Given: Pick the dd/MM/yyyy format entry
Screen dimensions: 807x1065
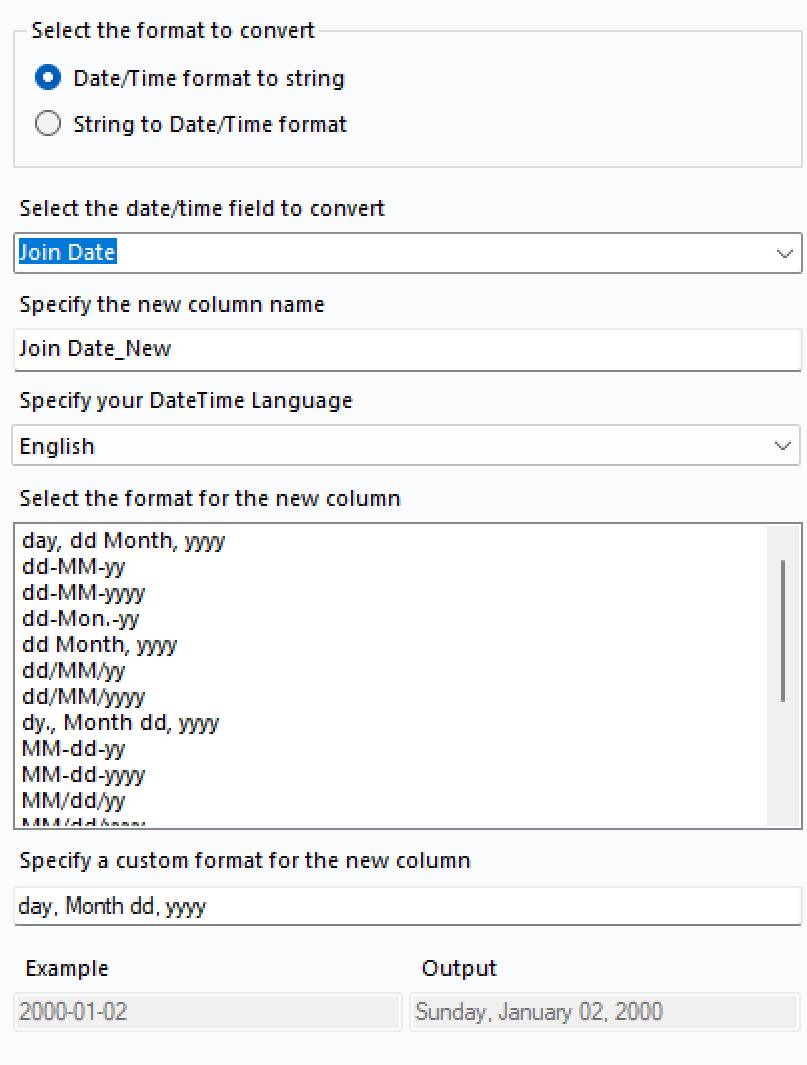Looking at the screenshot, I should click(83, 697).
